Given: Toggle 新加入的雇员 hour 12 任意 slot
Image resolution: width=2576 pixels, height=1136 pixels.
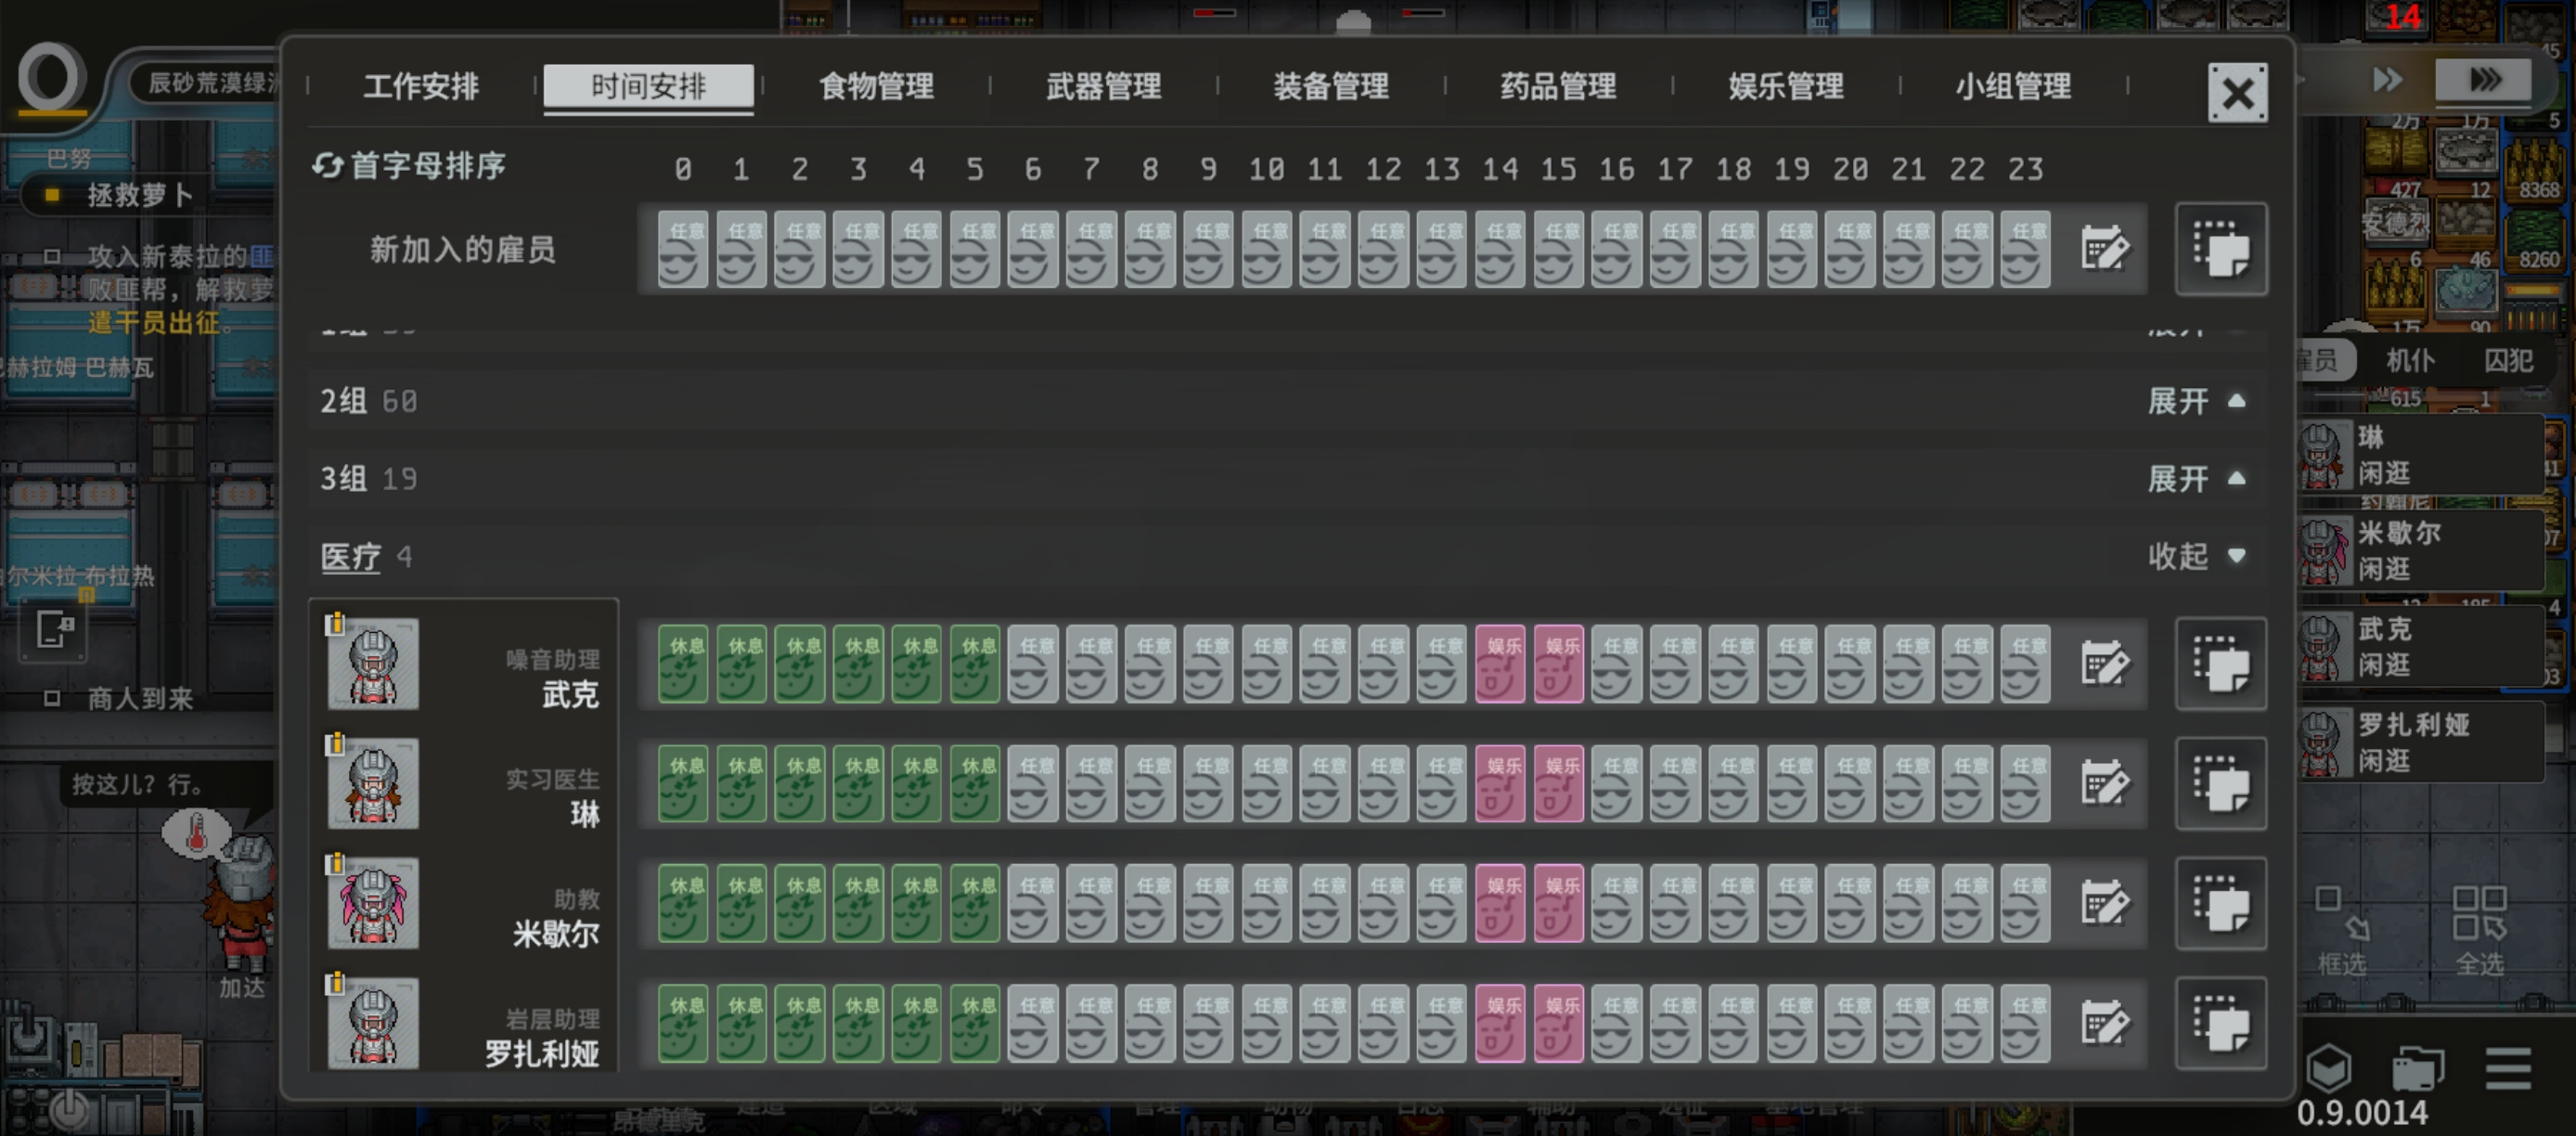Looking at the screenshot, I should [x=1383, y=249].
